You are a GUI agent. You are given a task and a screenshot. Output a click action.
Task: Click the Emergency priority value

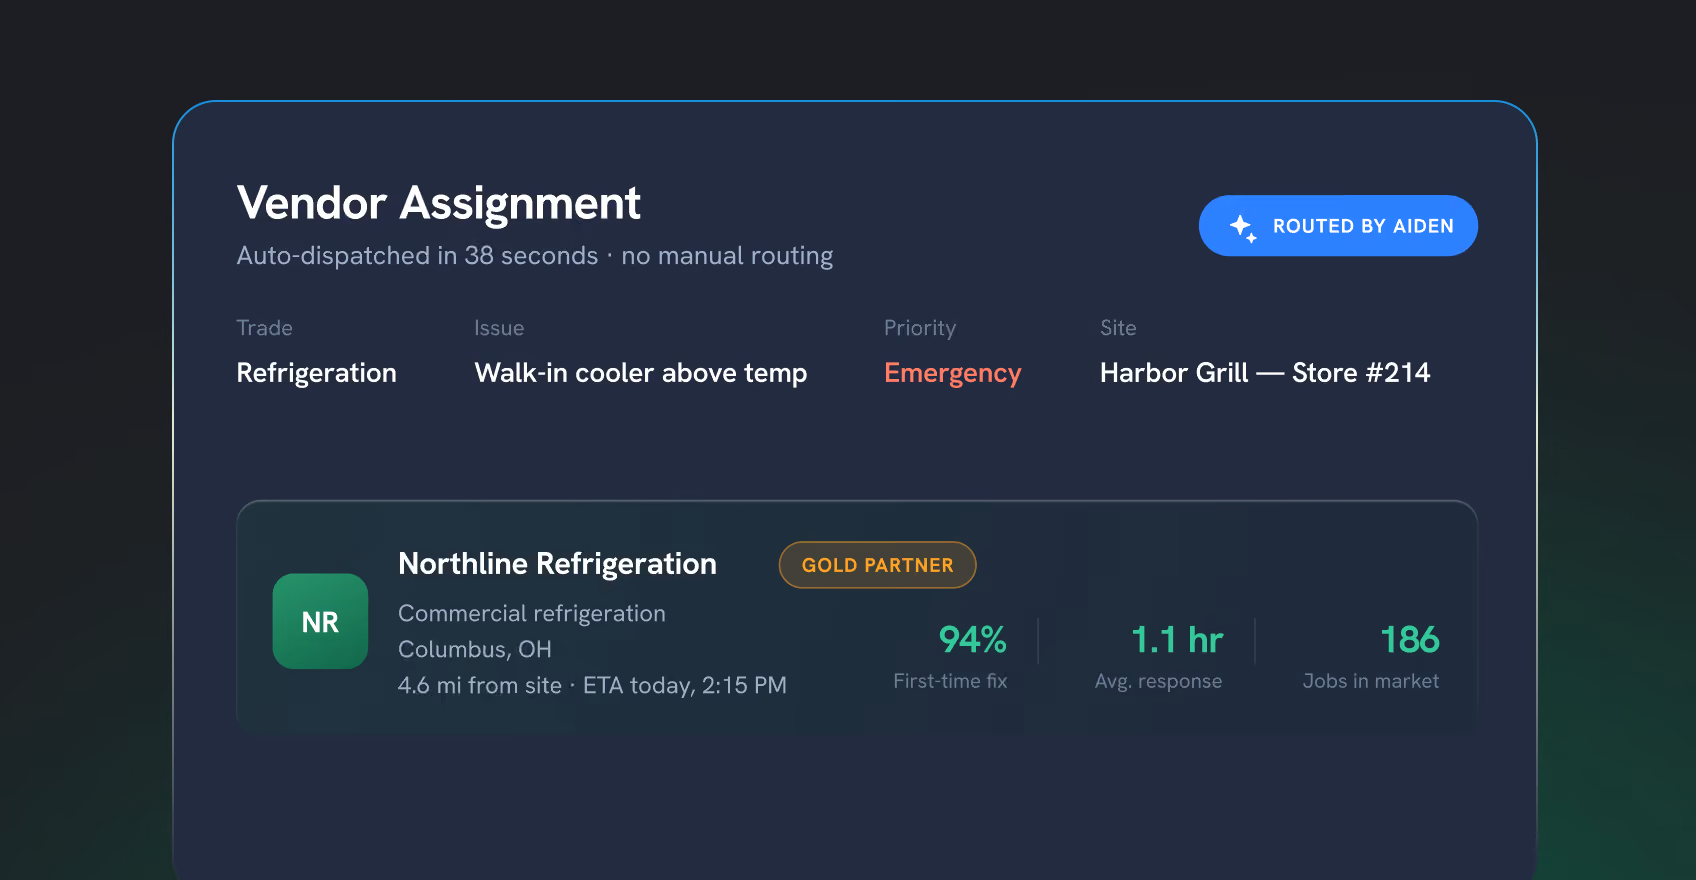pyautogui.click(x=953, y=373)
